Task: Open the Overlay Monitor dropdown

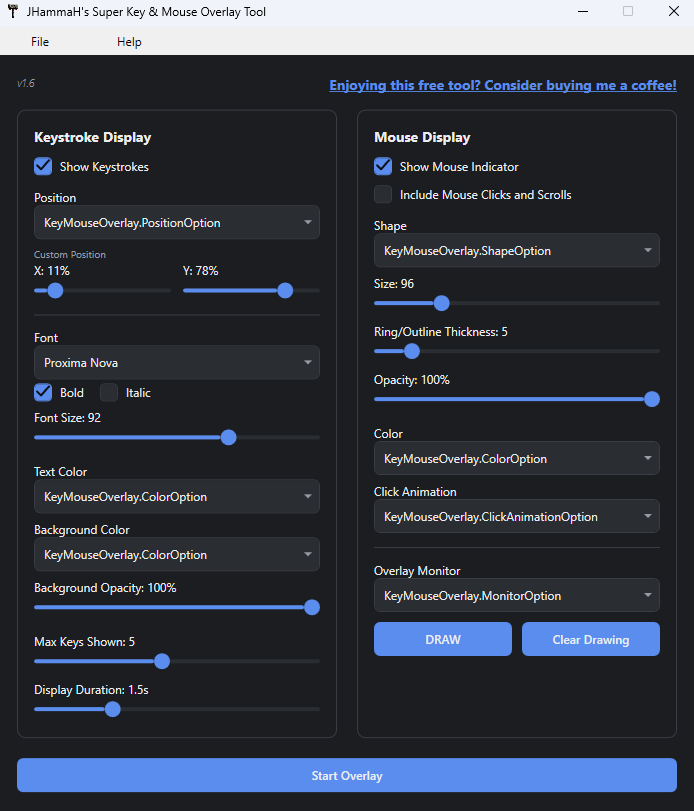Action: tap(517, 595)
